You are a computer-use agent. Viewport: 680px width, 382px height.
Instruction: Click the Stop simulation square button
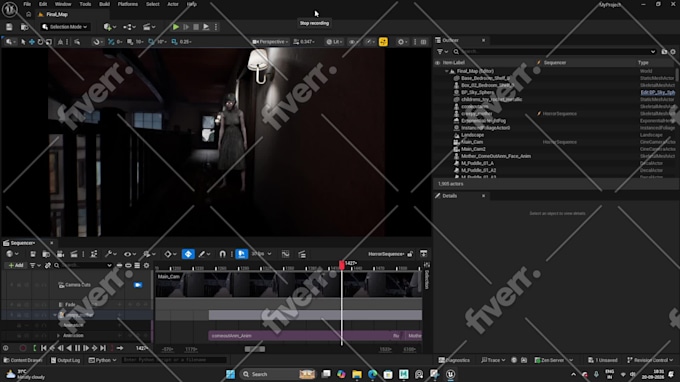coord(196,27)
